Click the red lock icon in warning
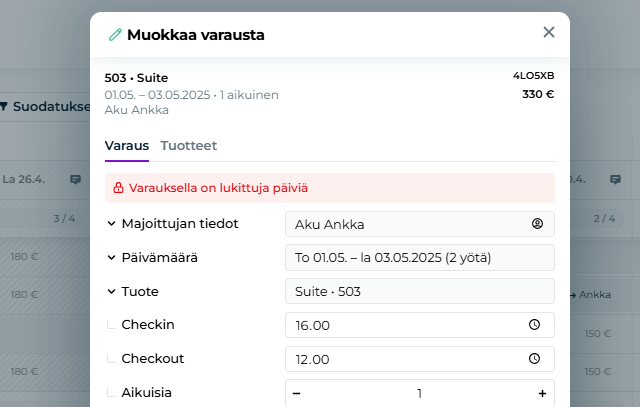Viewport: 640px width, 407px height. pyautogui.click(x=118, y=188)
